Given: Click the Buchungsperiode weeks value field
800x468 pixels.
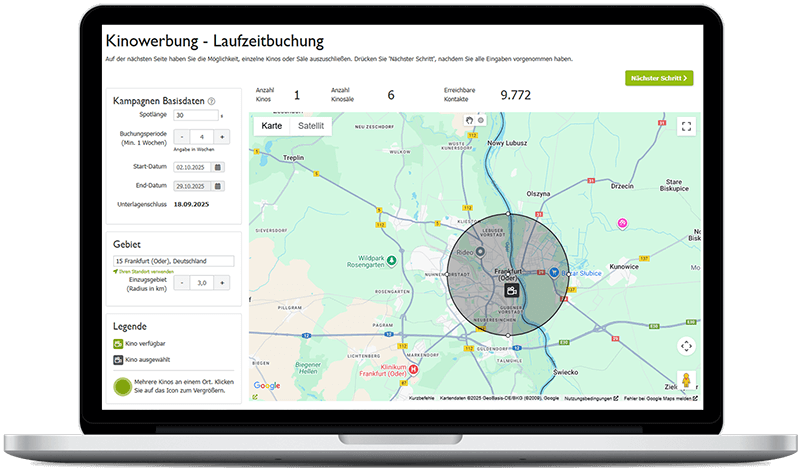Looking at the screenshot, I should (202, 137).
